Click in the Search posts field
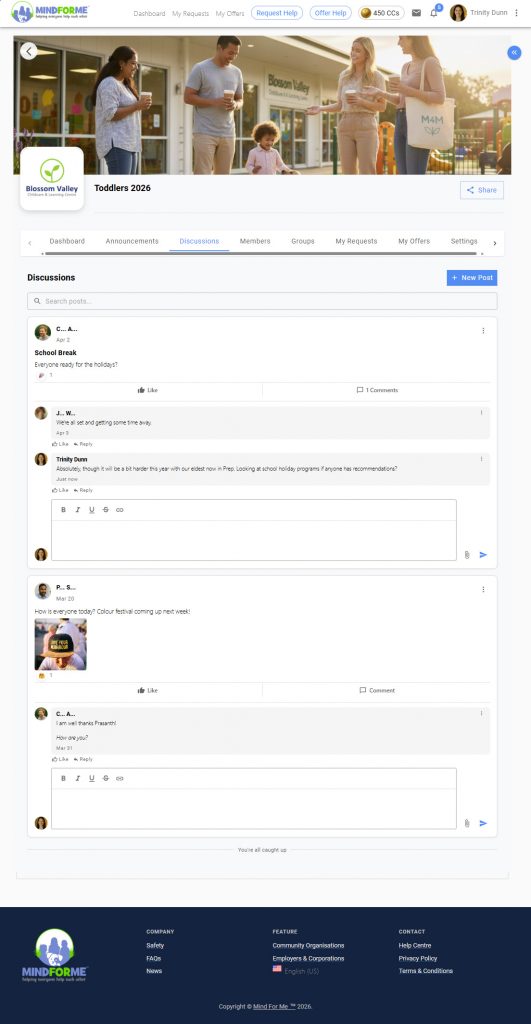Screen dimensions: 531x1024 (x=262, y=301)
